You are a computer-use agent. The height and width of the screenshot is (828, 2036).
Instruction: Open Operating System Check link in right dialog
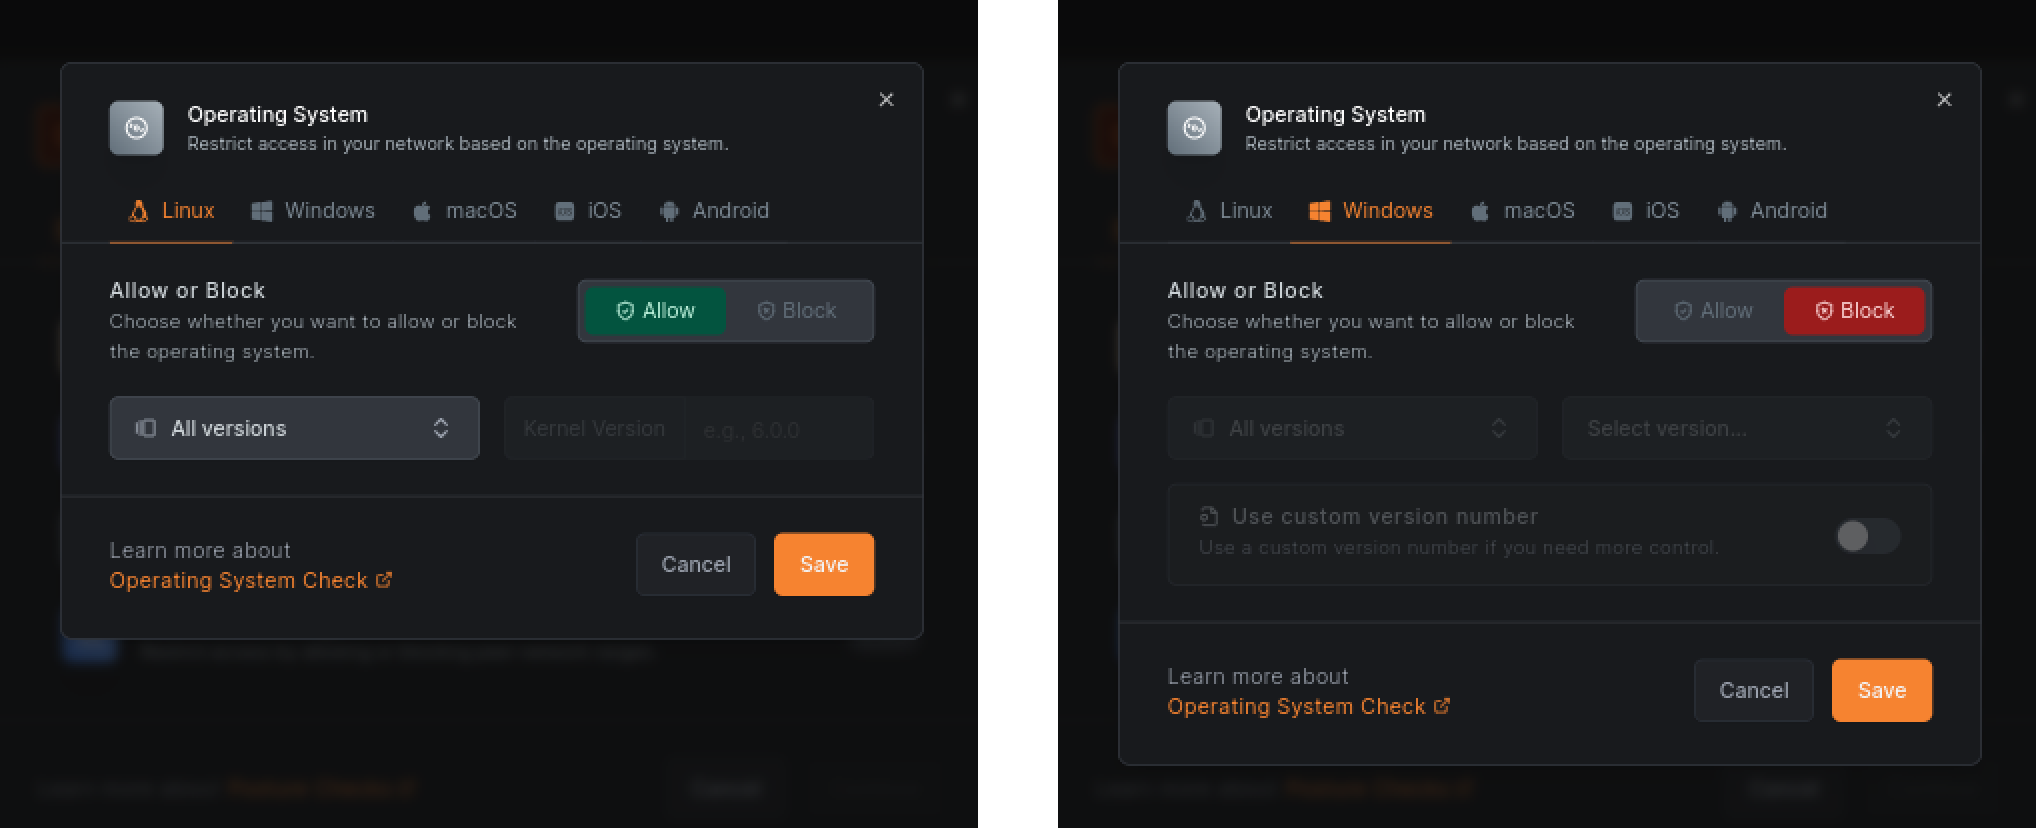[1296, 706]
